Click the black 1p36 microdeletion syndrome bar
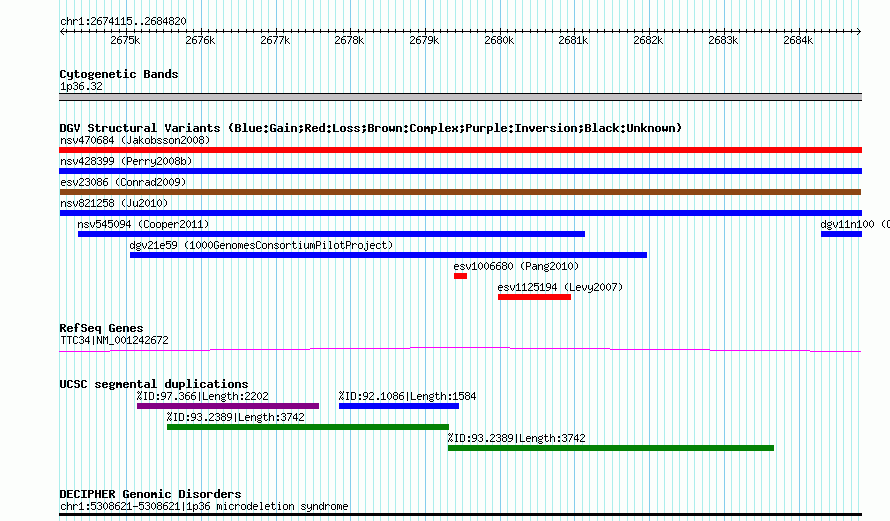The image size is (890, 521). point(460,515)
